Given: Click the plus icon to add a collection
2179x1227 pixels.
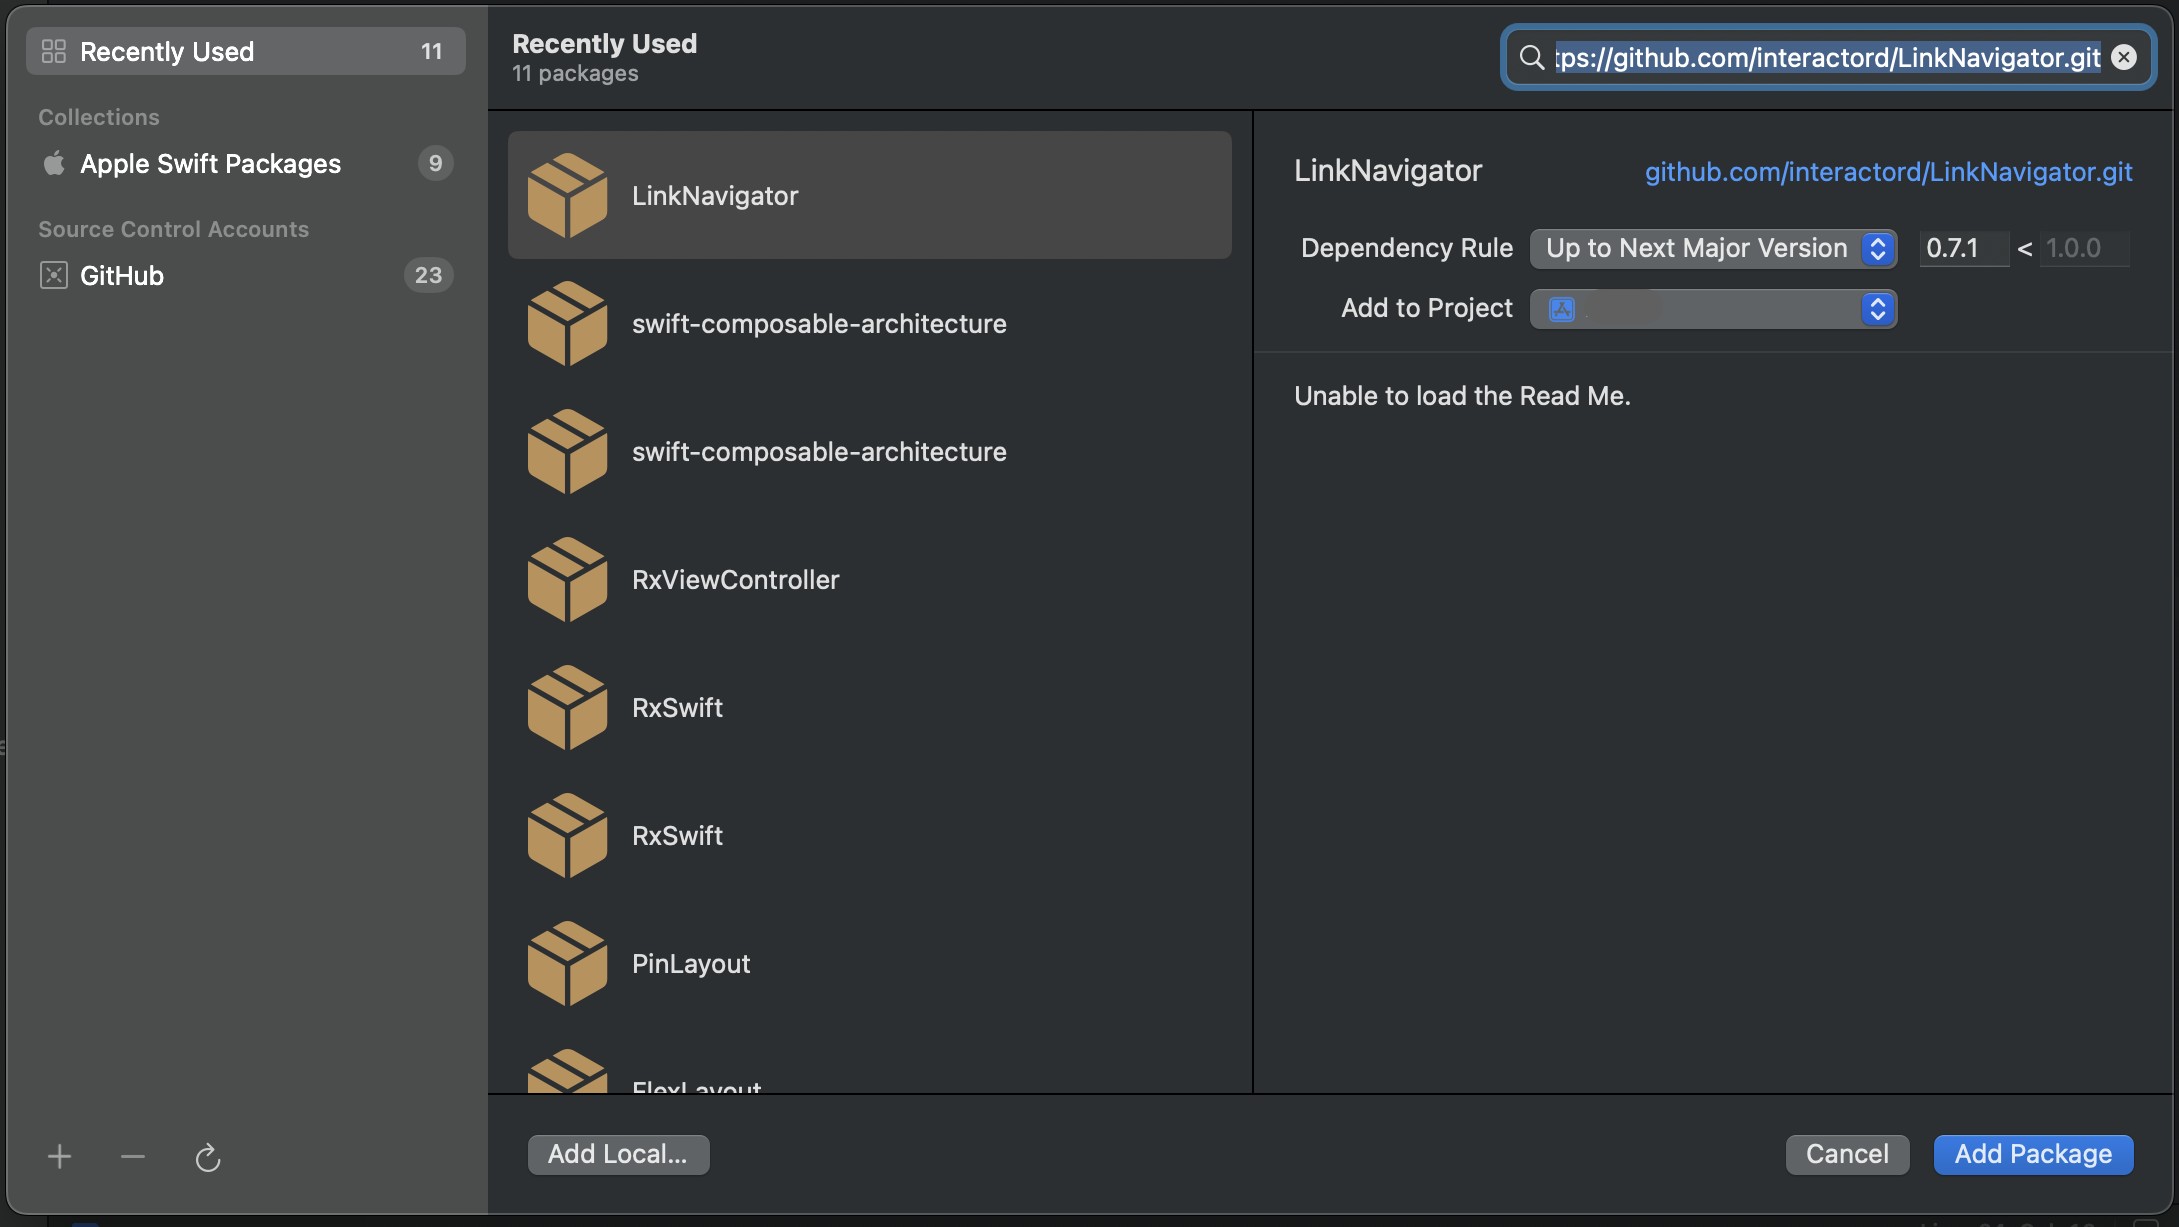Looking at the screenshot, I should coord(59,1157).
